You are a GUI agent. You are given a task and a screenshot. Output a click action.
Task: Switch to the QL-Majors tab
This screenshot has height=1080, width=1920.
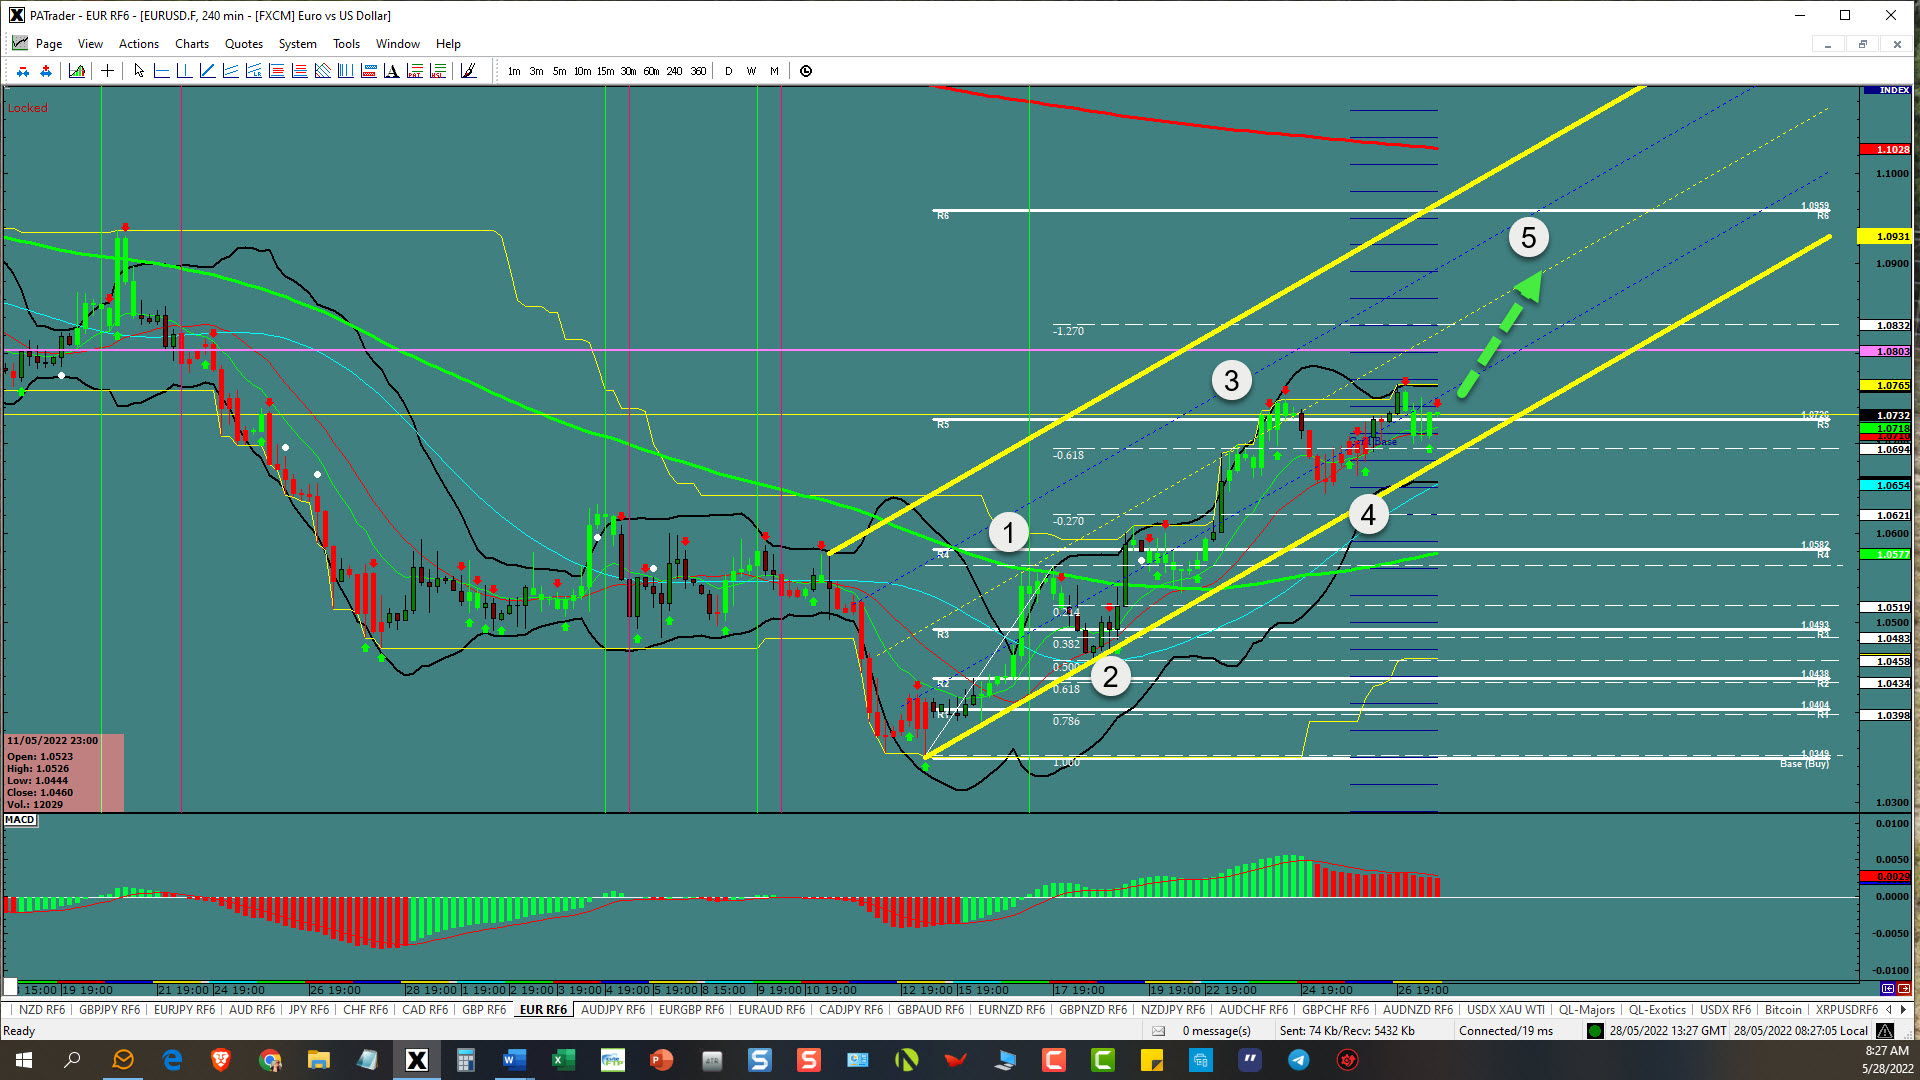pos(1587,1010)
